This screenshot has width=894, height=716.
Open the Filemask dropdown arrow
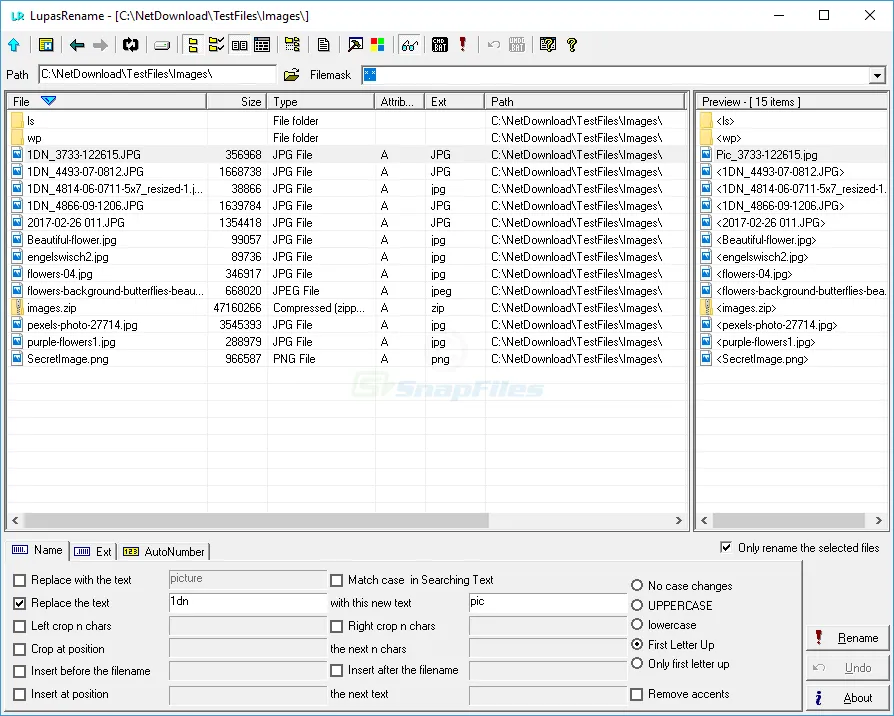(877, 75)
